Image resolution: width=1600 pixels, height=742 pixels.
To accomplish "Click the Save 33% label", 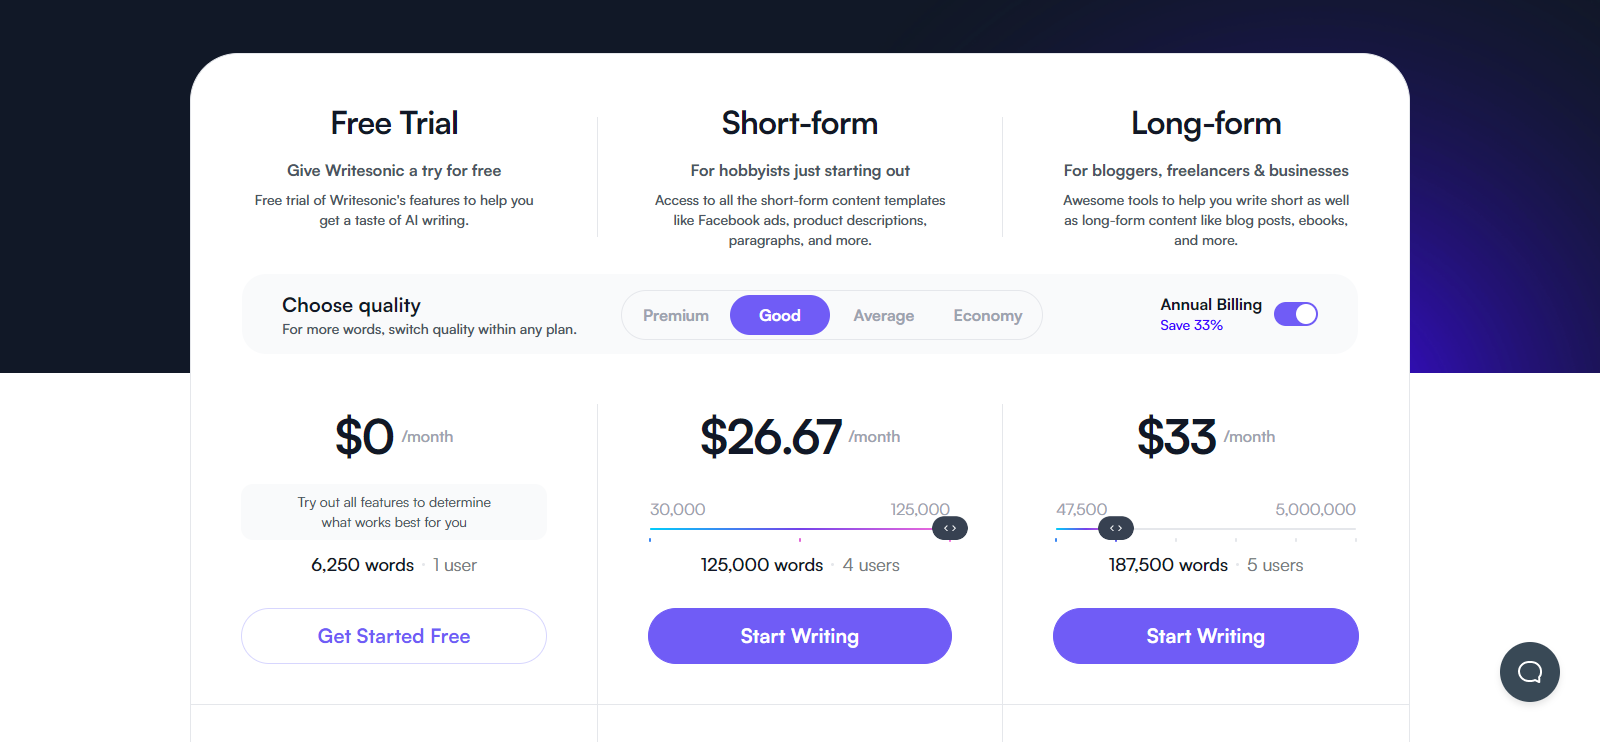I will [1191, 325].
